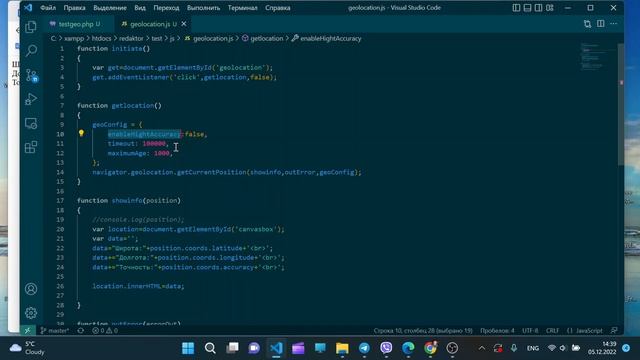Viewport: 640px width, 360px height.
Task: Open Google Chrome from the taskbar
Action: point(430,348)
